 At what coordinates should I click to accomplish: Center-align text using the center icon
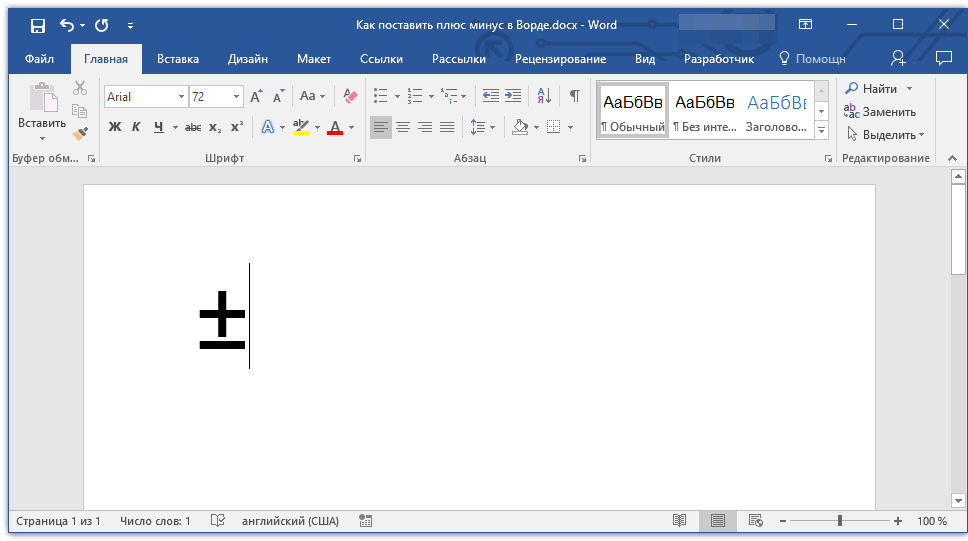click(x=403, y=127)
